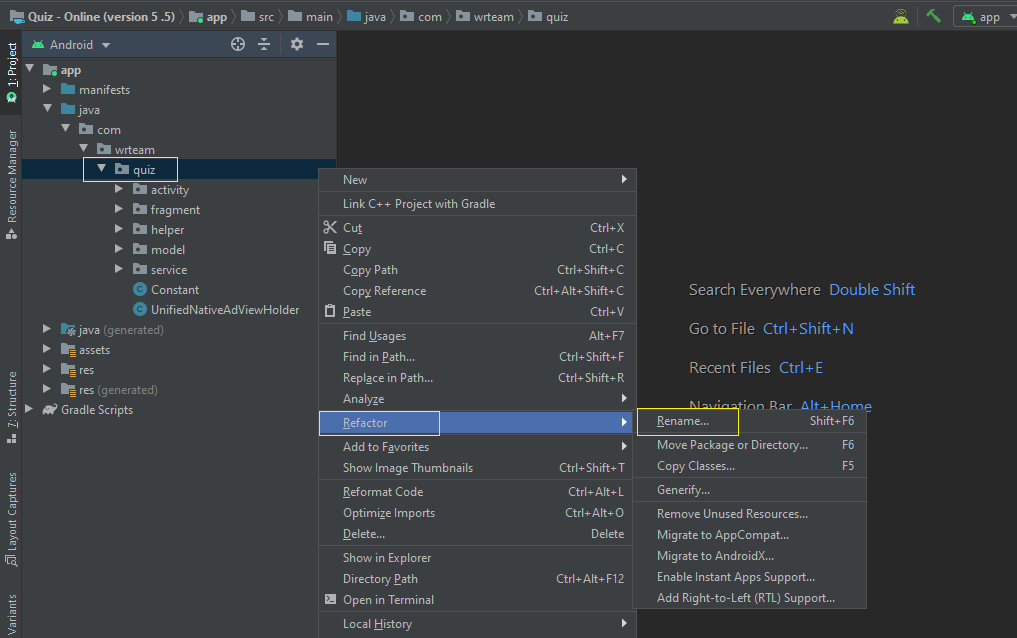The width and height of the screenshot is (1017, 638).
Task: Choose Rename... in Refactor submenu
Action: click(750, 421)
